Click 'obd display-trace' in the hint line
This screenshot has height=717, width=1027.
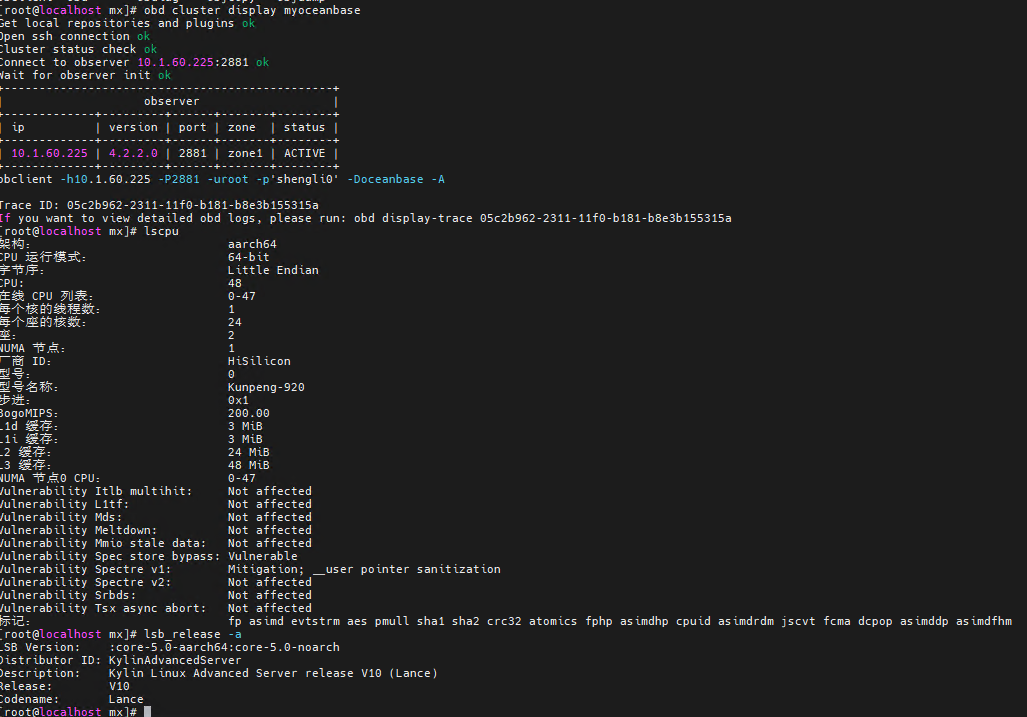pyautogui.click(x=413, y=218)
